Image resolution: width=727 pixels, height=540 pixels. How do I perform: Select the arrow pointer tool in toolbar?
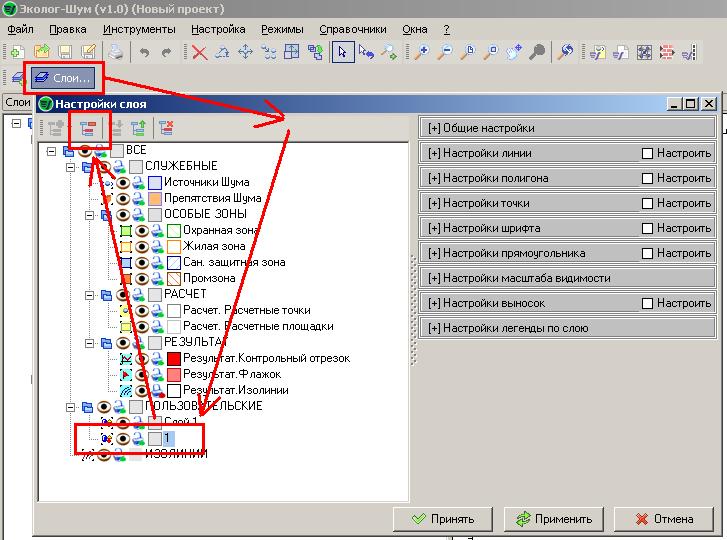click(342, 52)
